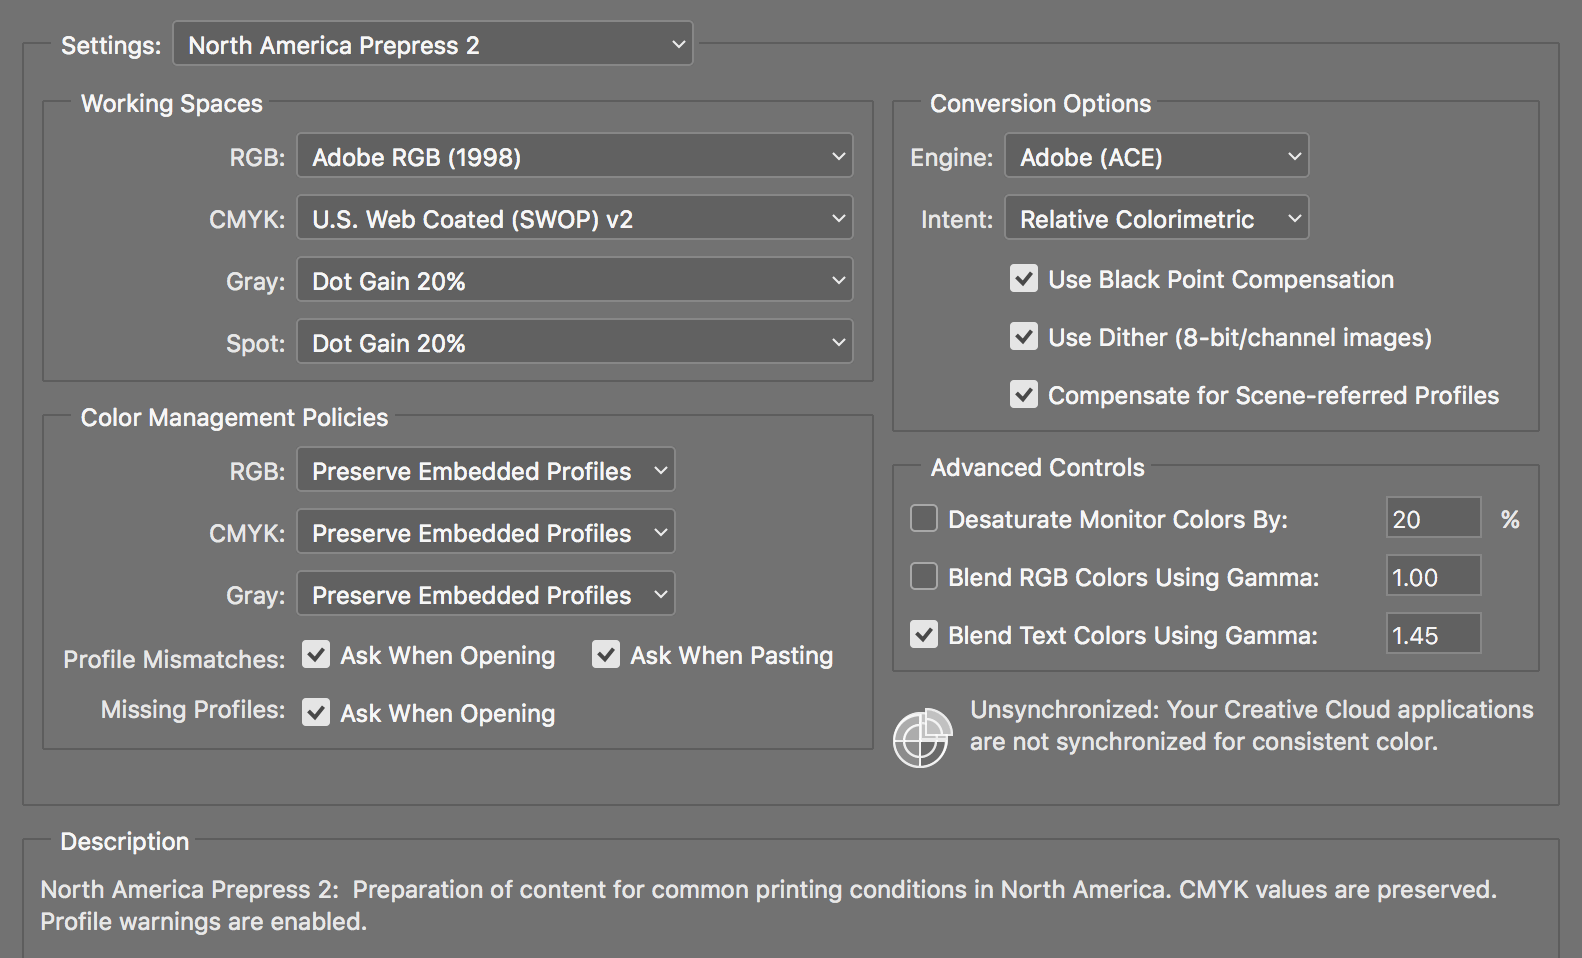Screen dimensions: 1582x958
Task: Open the RGB color management policy dropdown
Action: click(x=485, y=470)
